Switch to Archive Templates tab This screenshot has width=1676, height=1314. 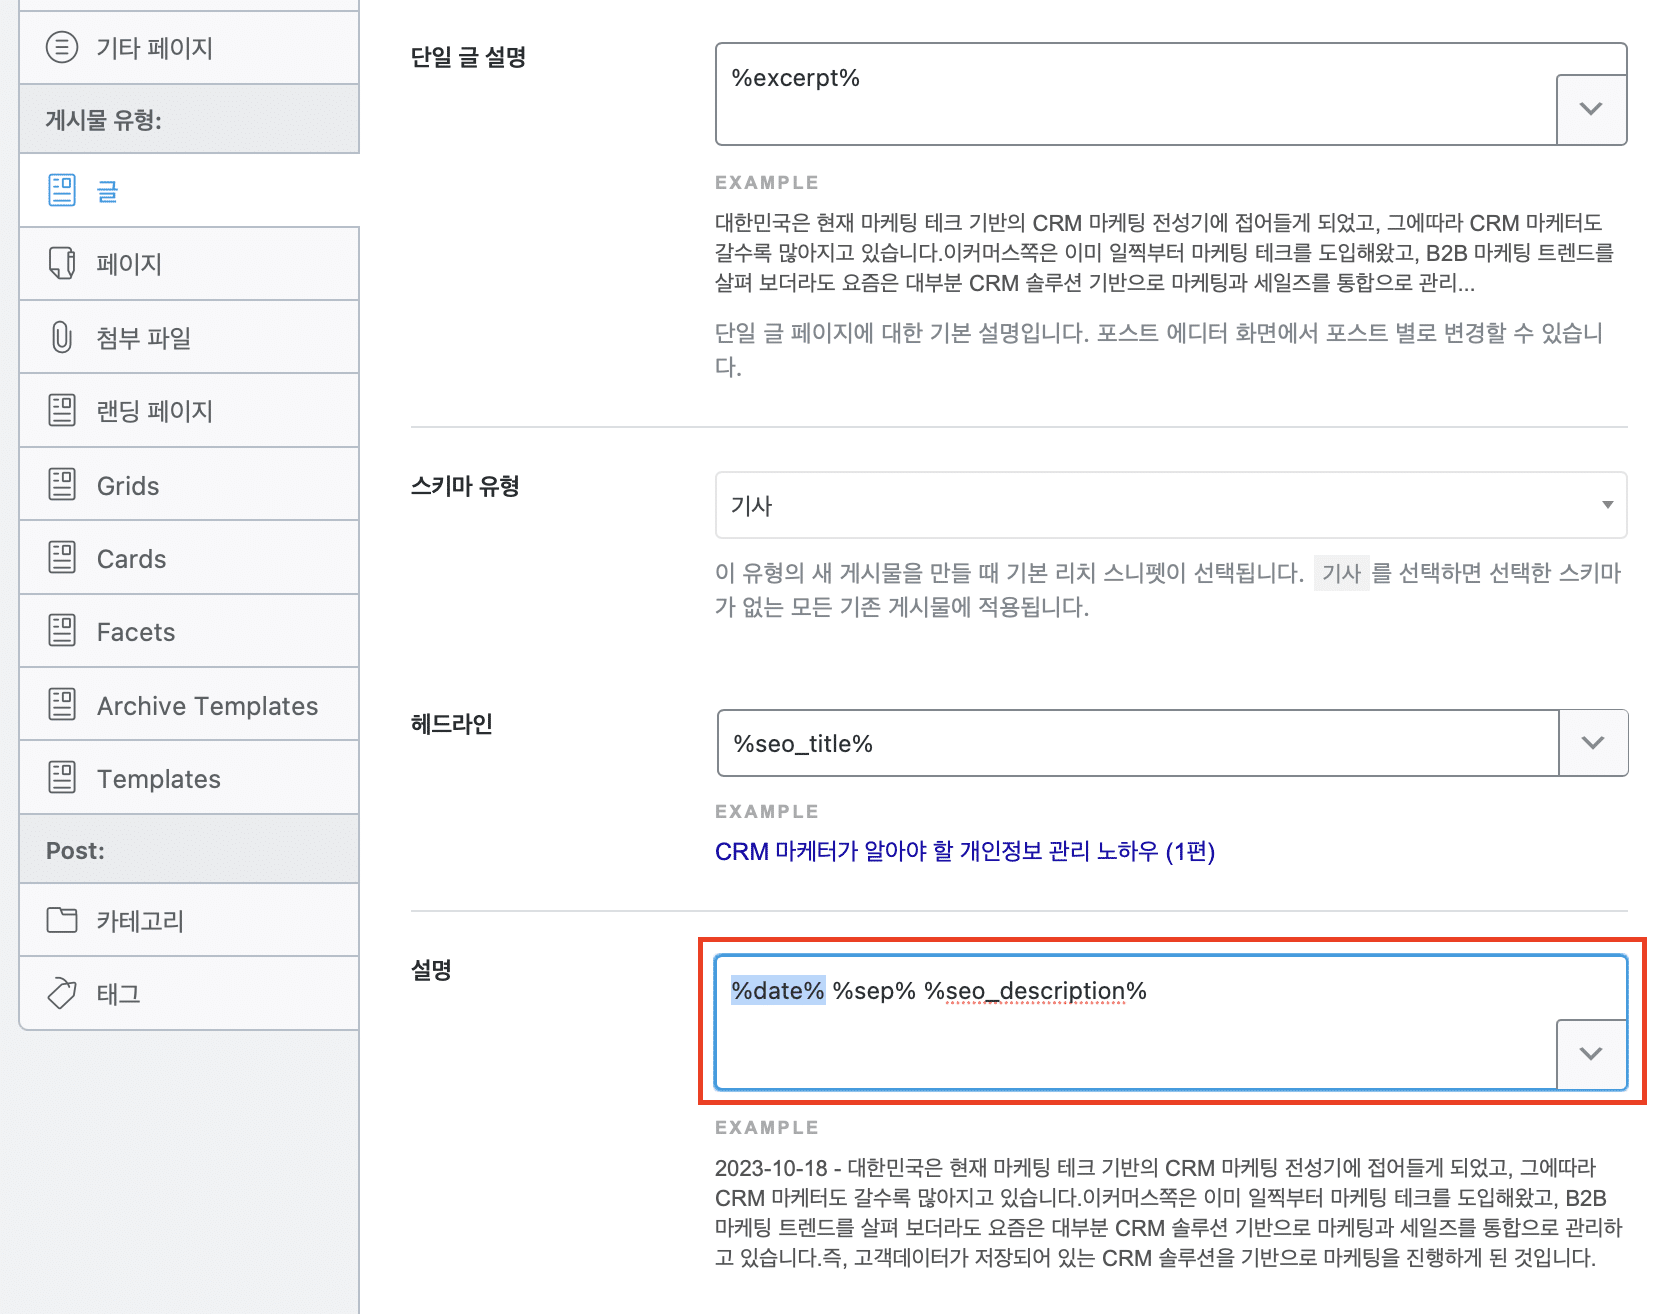click(189, 704)
